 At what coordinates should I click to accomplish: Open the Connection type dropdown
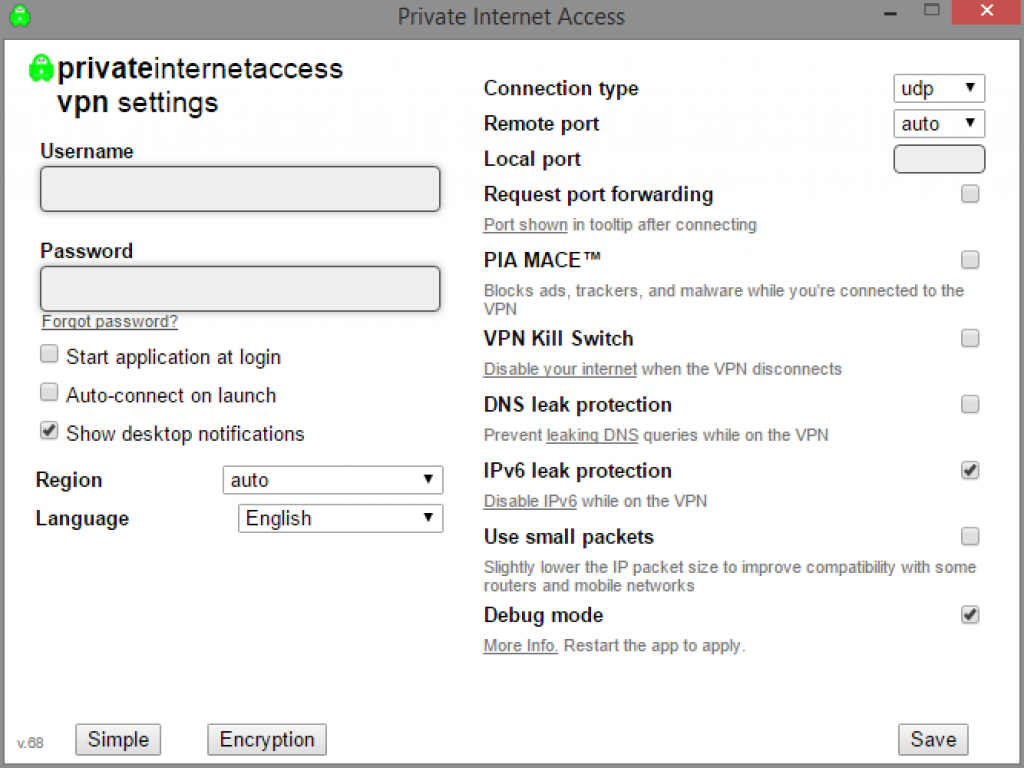938,89
